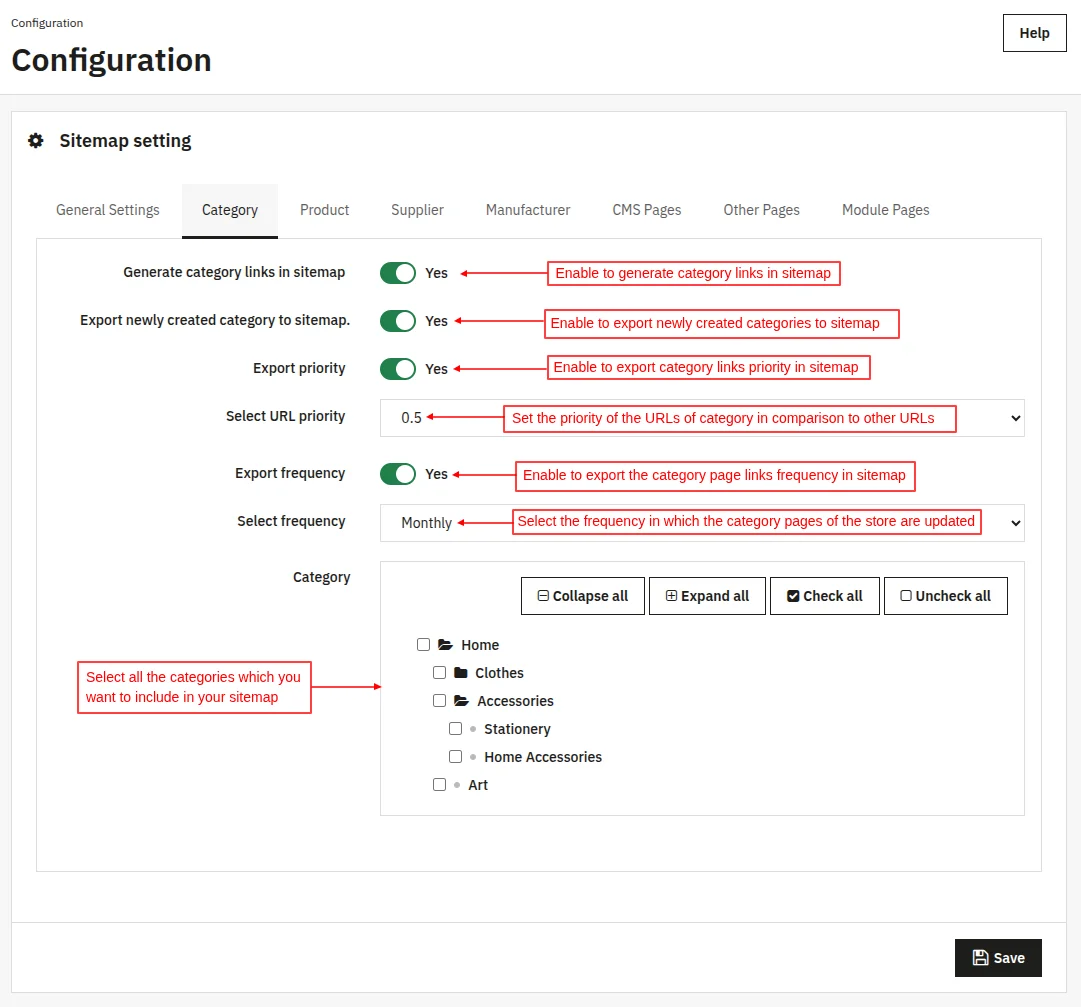
Task: Open the Category tab
Action: (230, 210)
